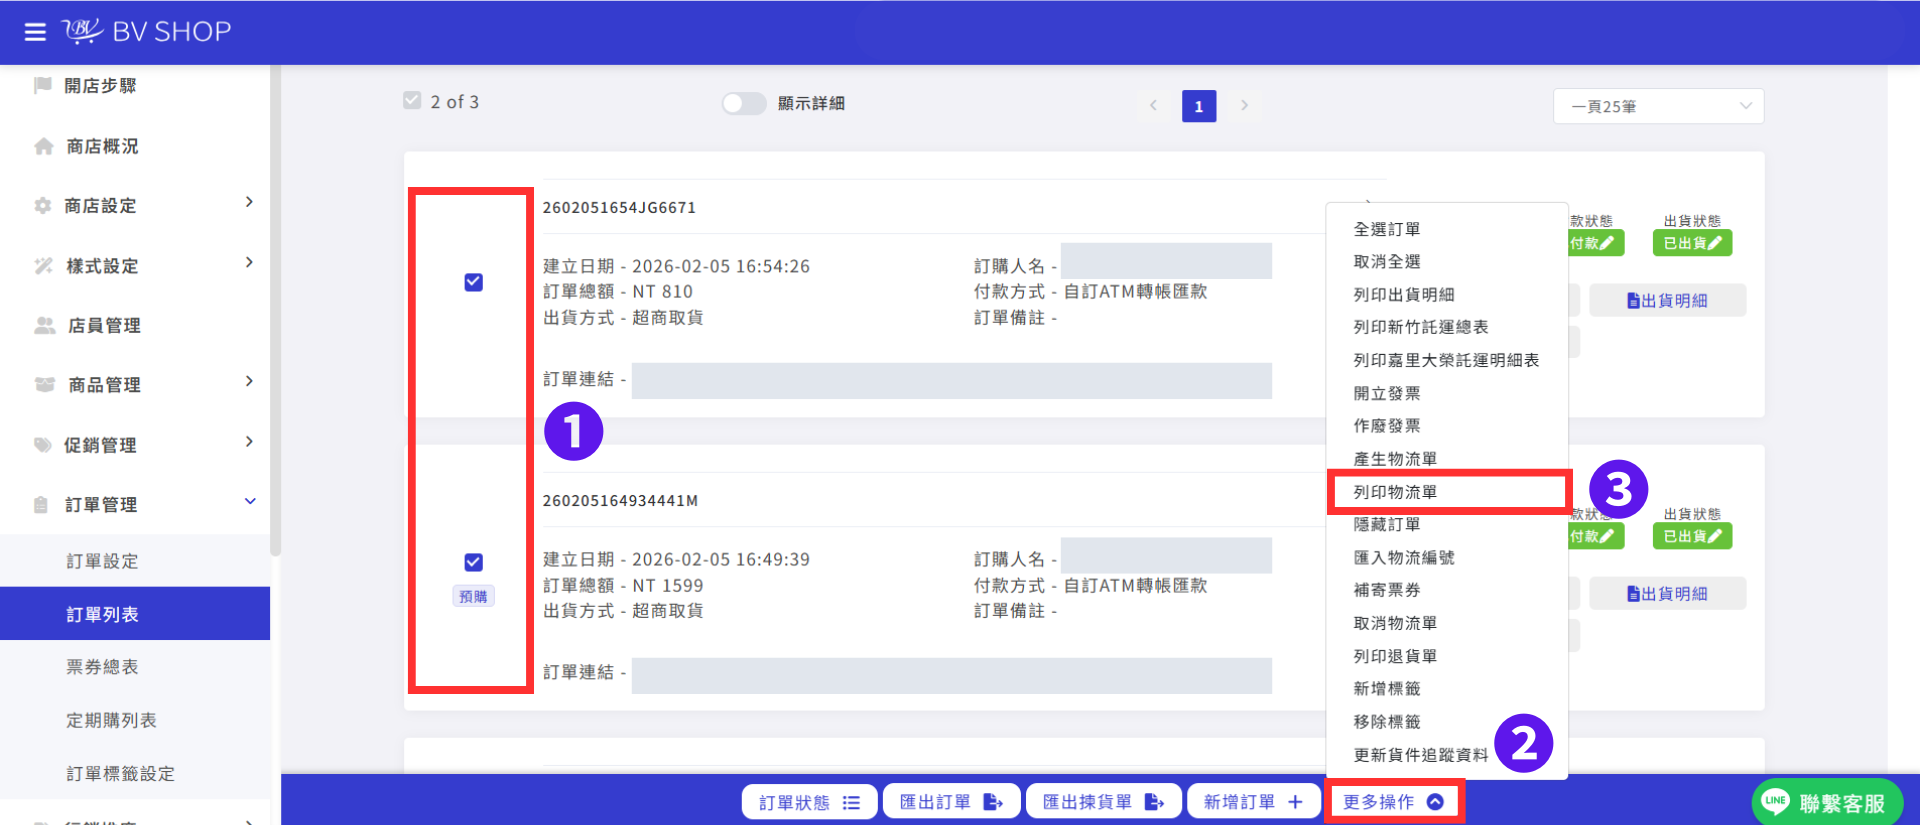Collapse the 訂單管理 chevron
1920x825 pixels.
[250, 502]
